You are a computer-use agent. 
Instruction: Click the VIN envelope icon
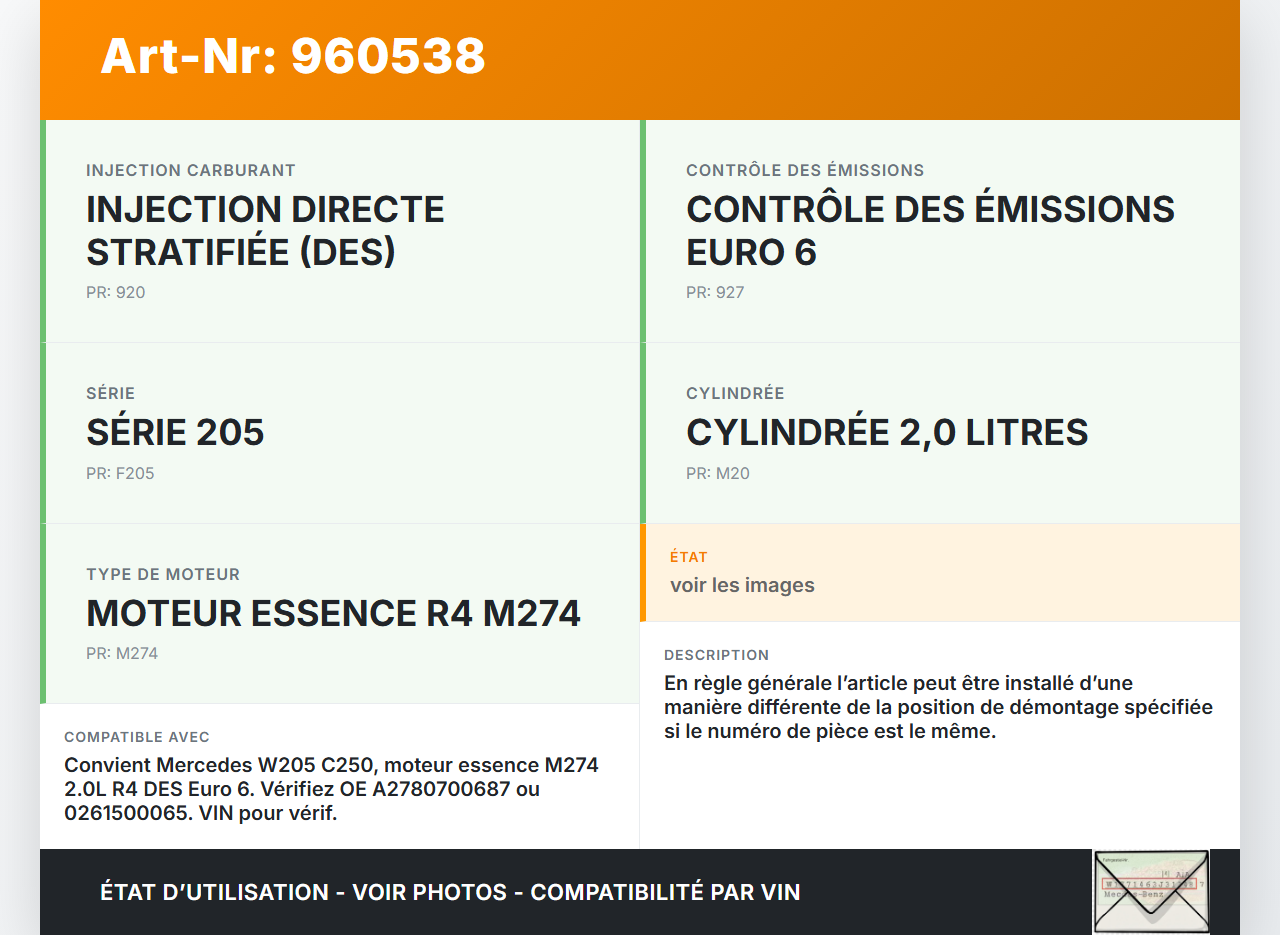(x=1151, y=891)
